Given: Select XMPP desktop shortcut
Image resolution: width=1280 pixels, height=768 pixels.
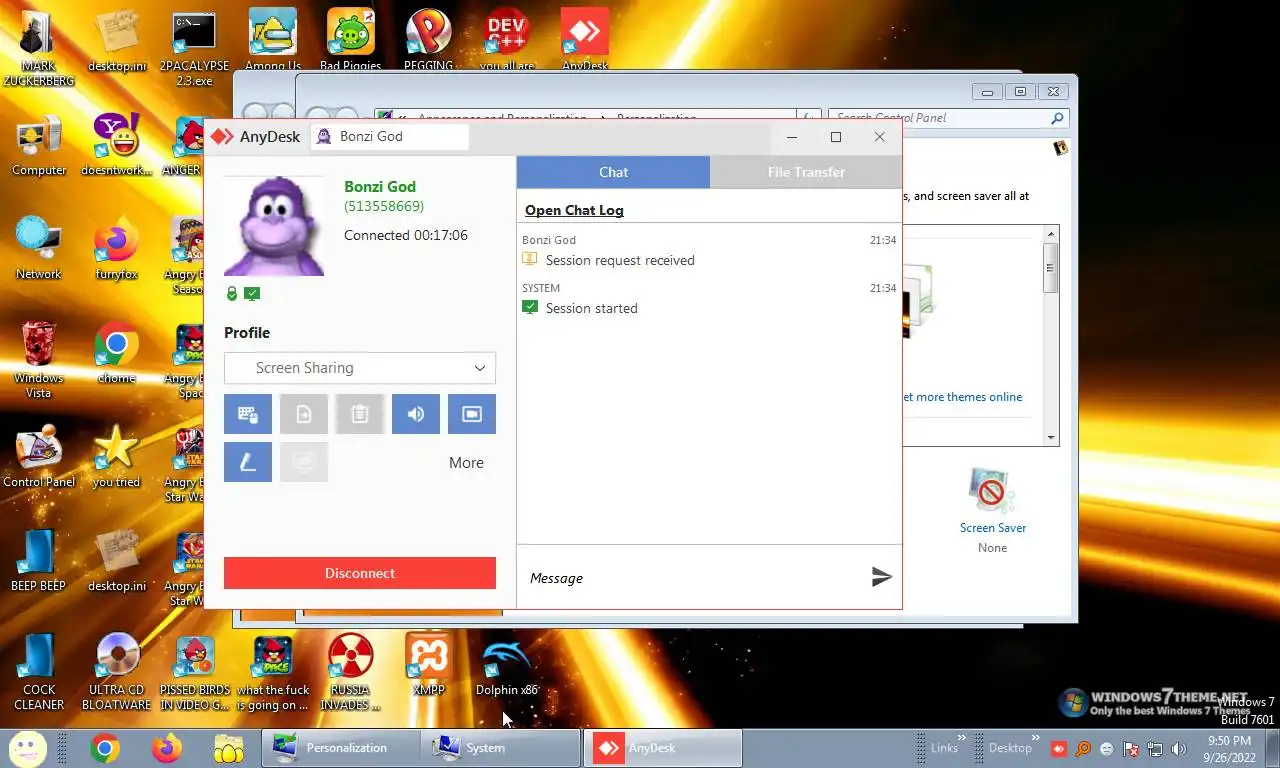Looking at the screenshot, I should pos(428,665).
